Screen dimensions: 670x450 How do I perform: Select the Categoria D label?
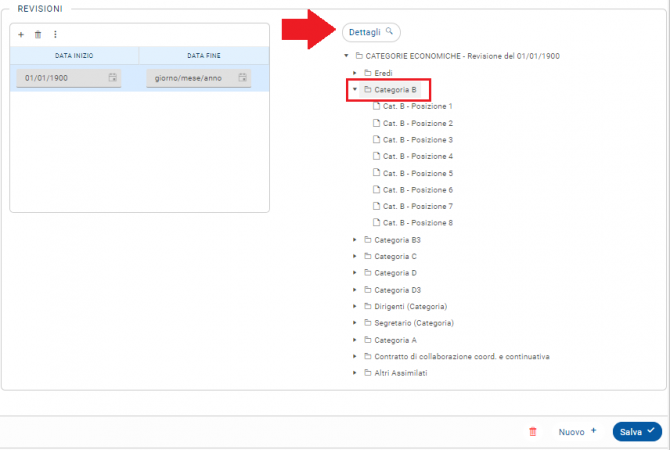[395, 273]
